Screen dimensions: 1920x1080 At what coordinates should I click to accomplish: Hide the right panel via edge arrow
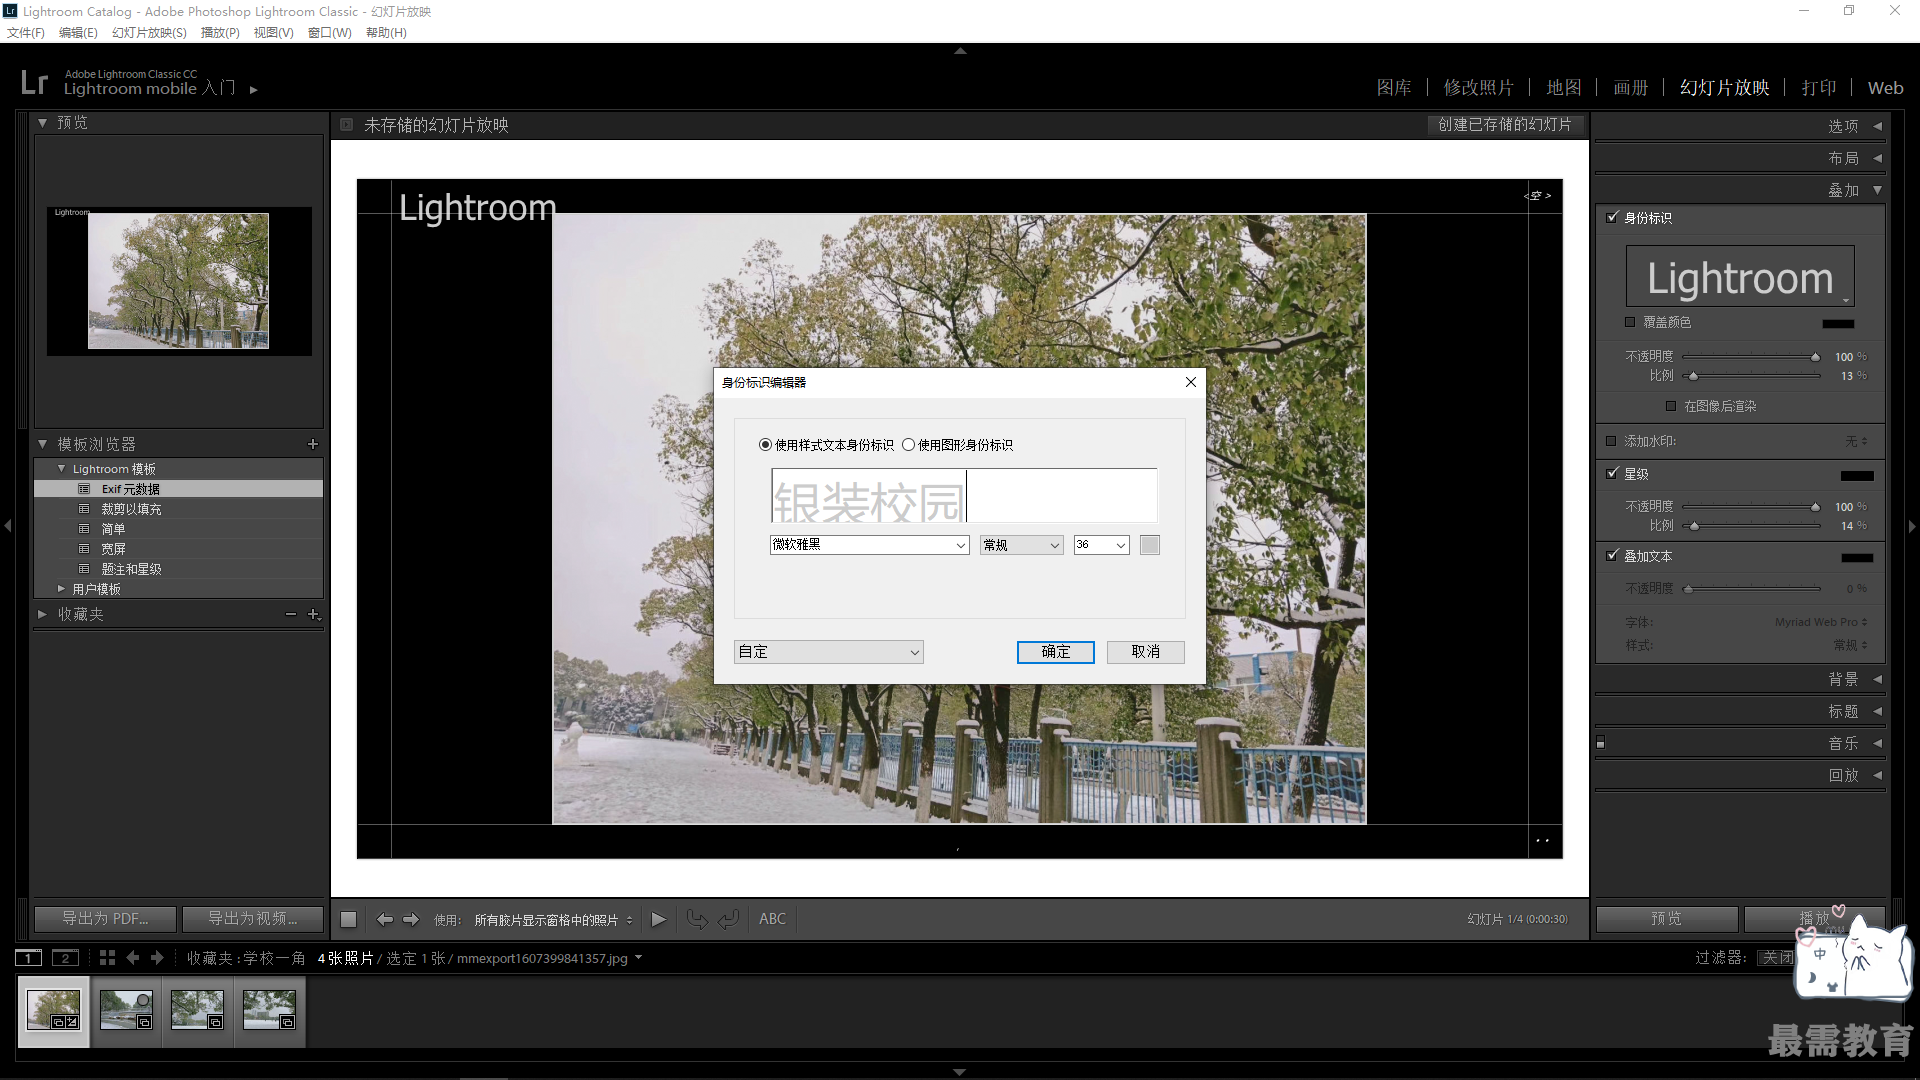point(1912,525)
